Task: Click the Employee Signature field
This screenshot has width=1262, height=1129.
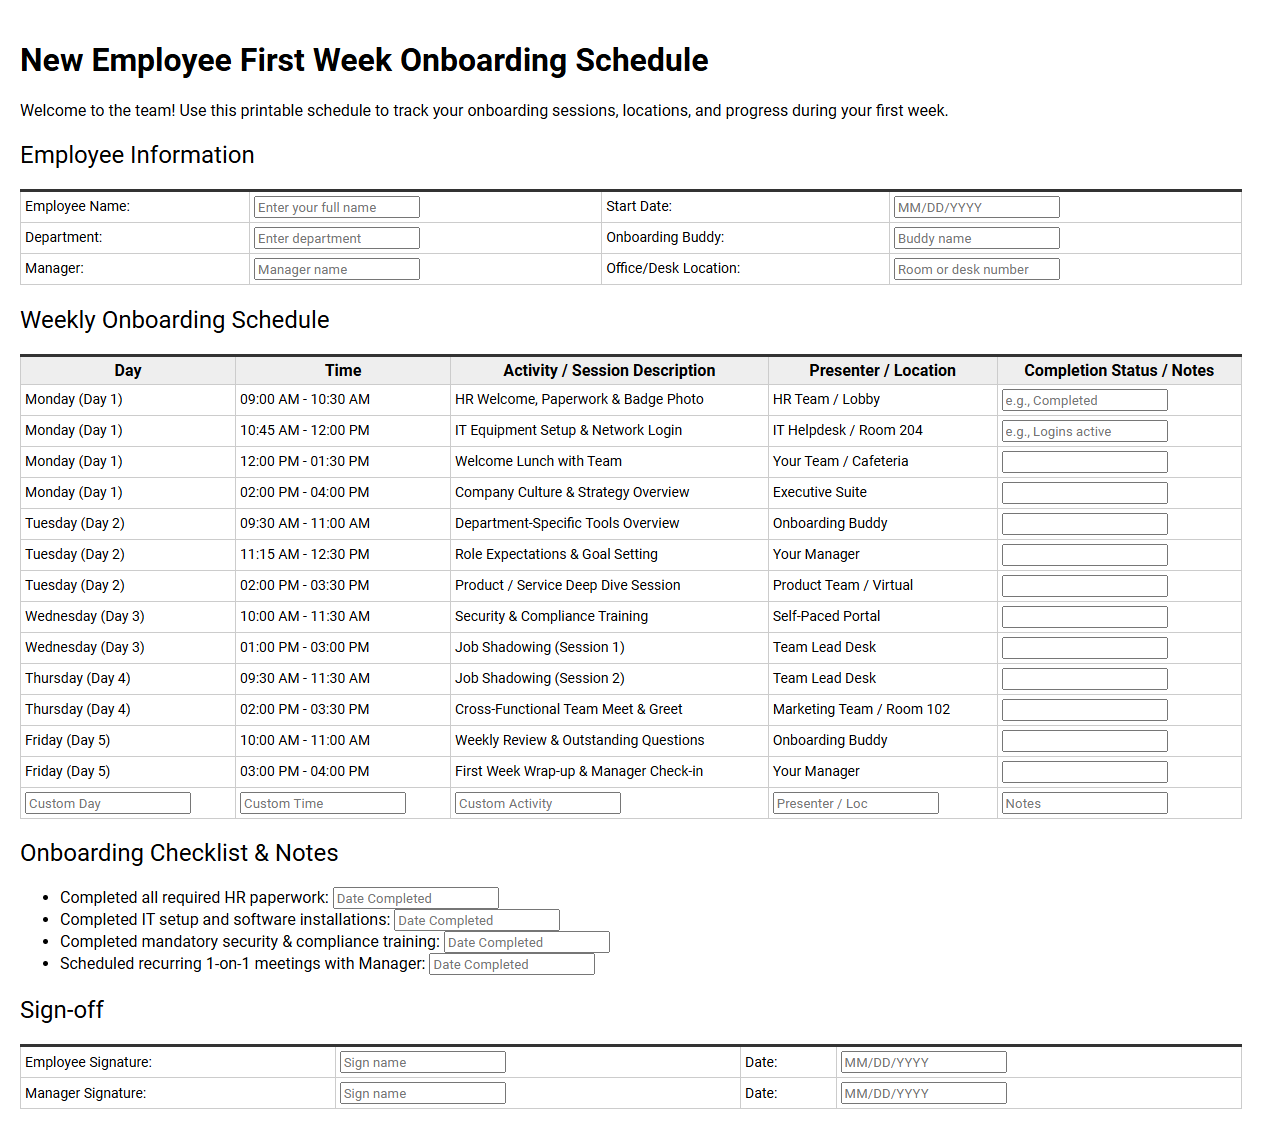Action: (x=423, y=1062)
